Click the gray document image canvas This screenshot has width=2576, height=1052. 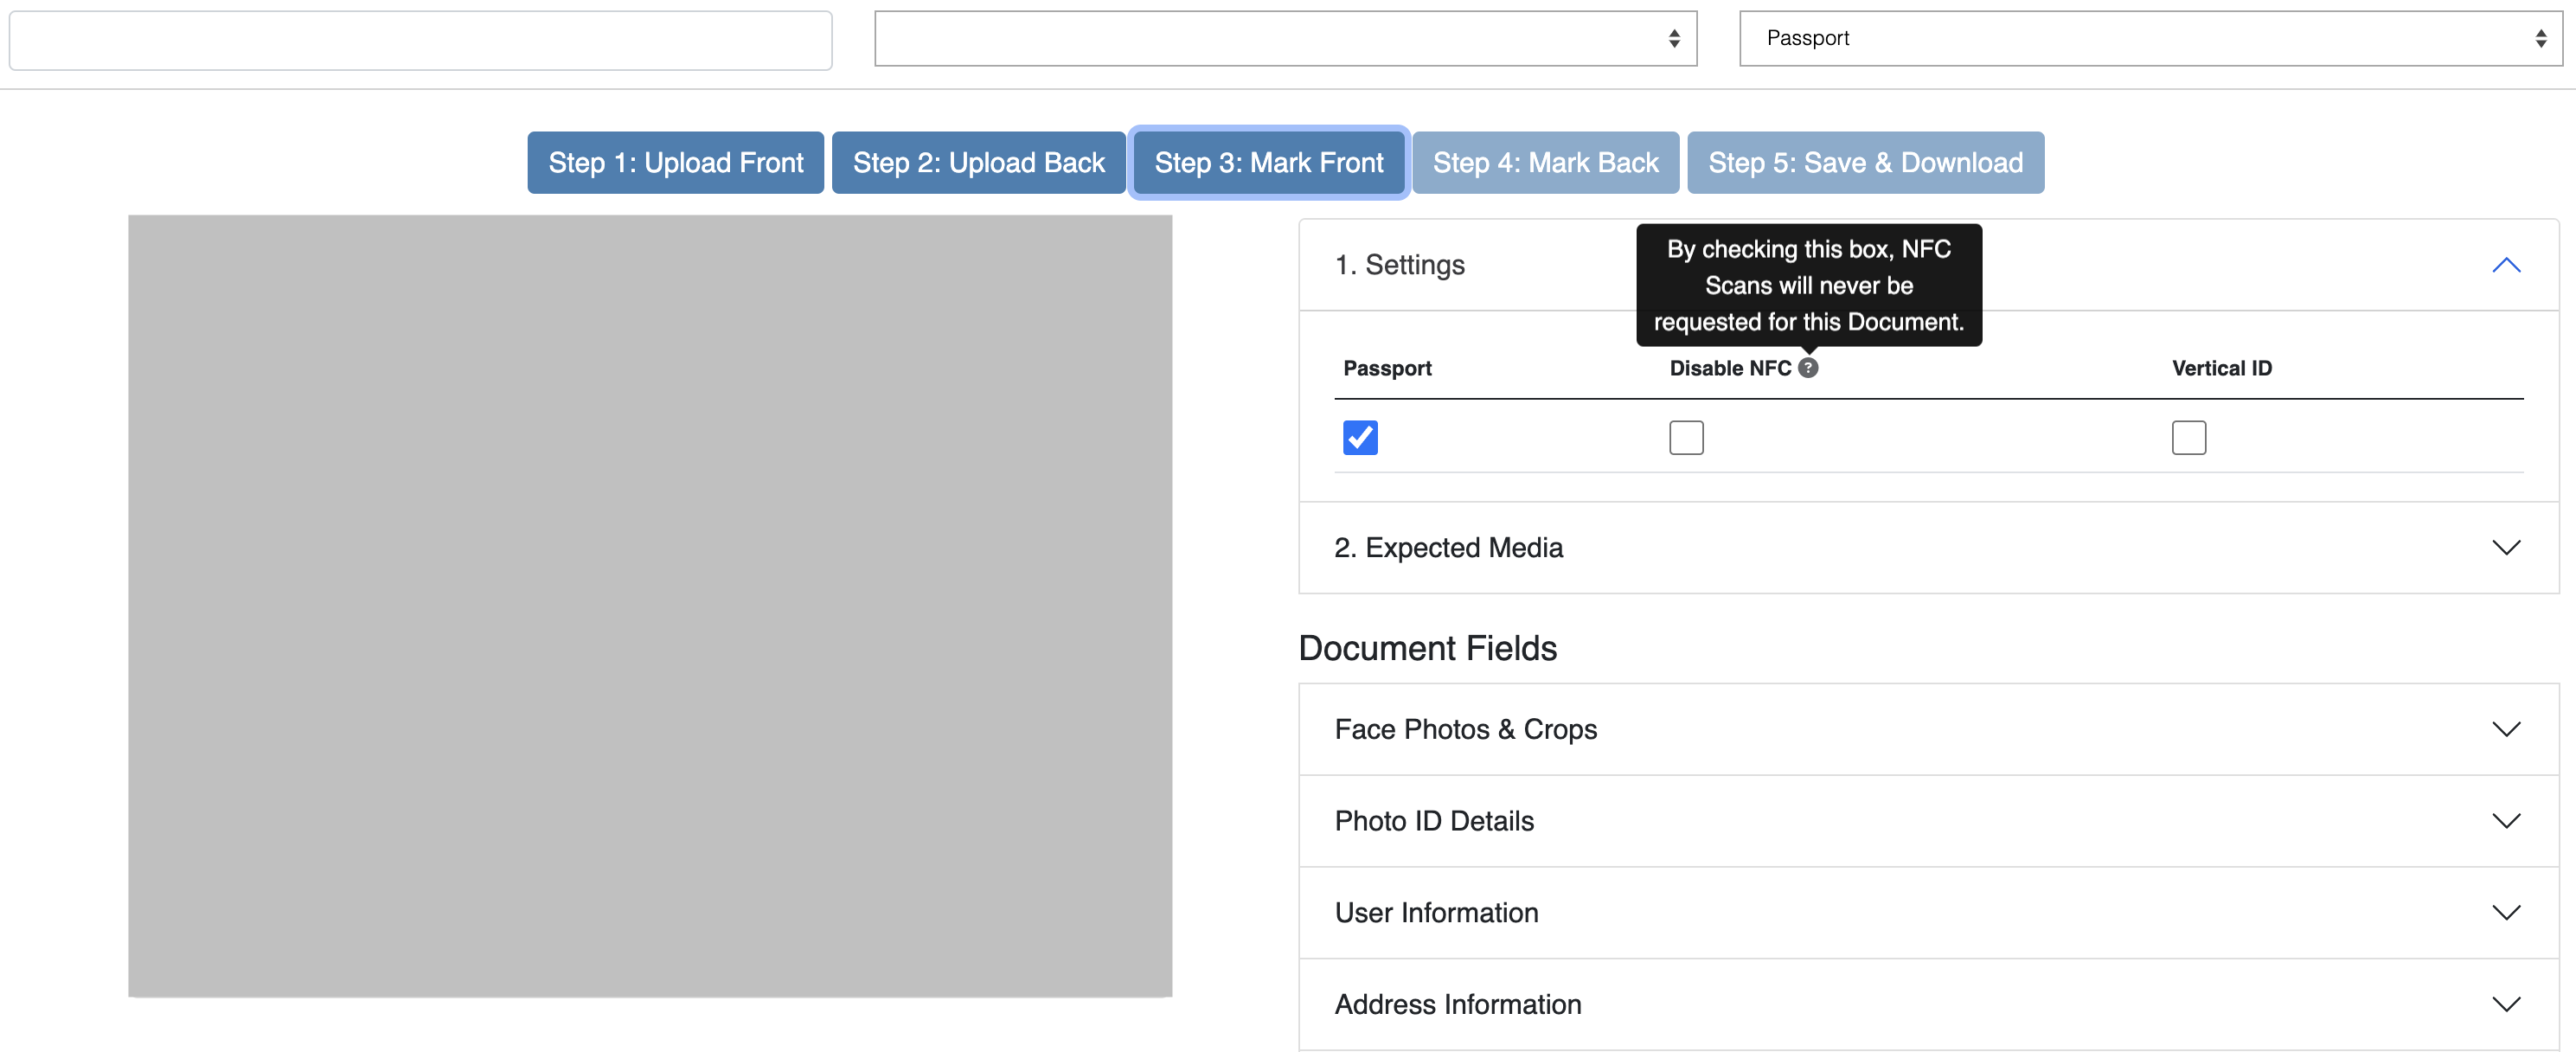(650, 605)
